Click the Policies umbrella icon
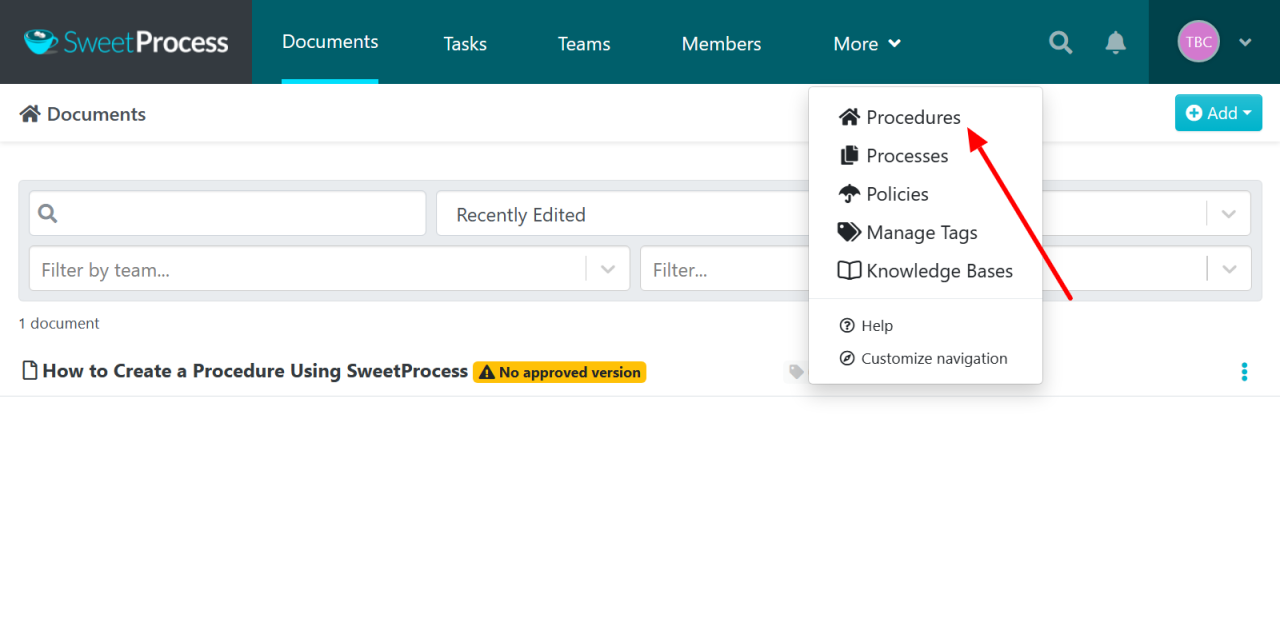Screen dimensions: 1280x630 [849, 194]
